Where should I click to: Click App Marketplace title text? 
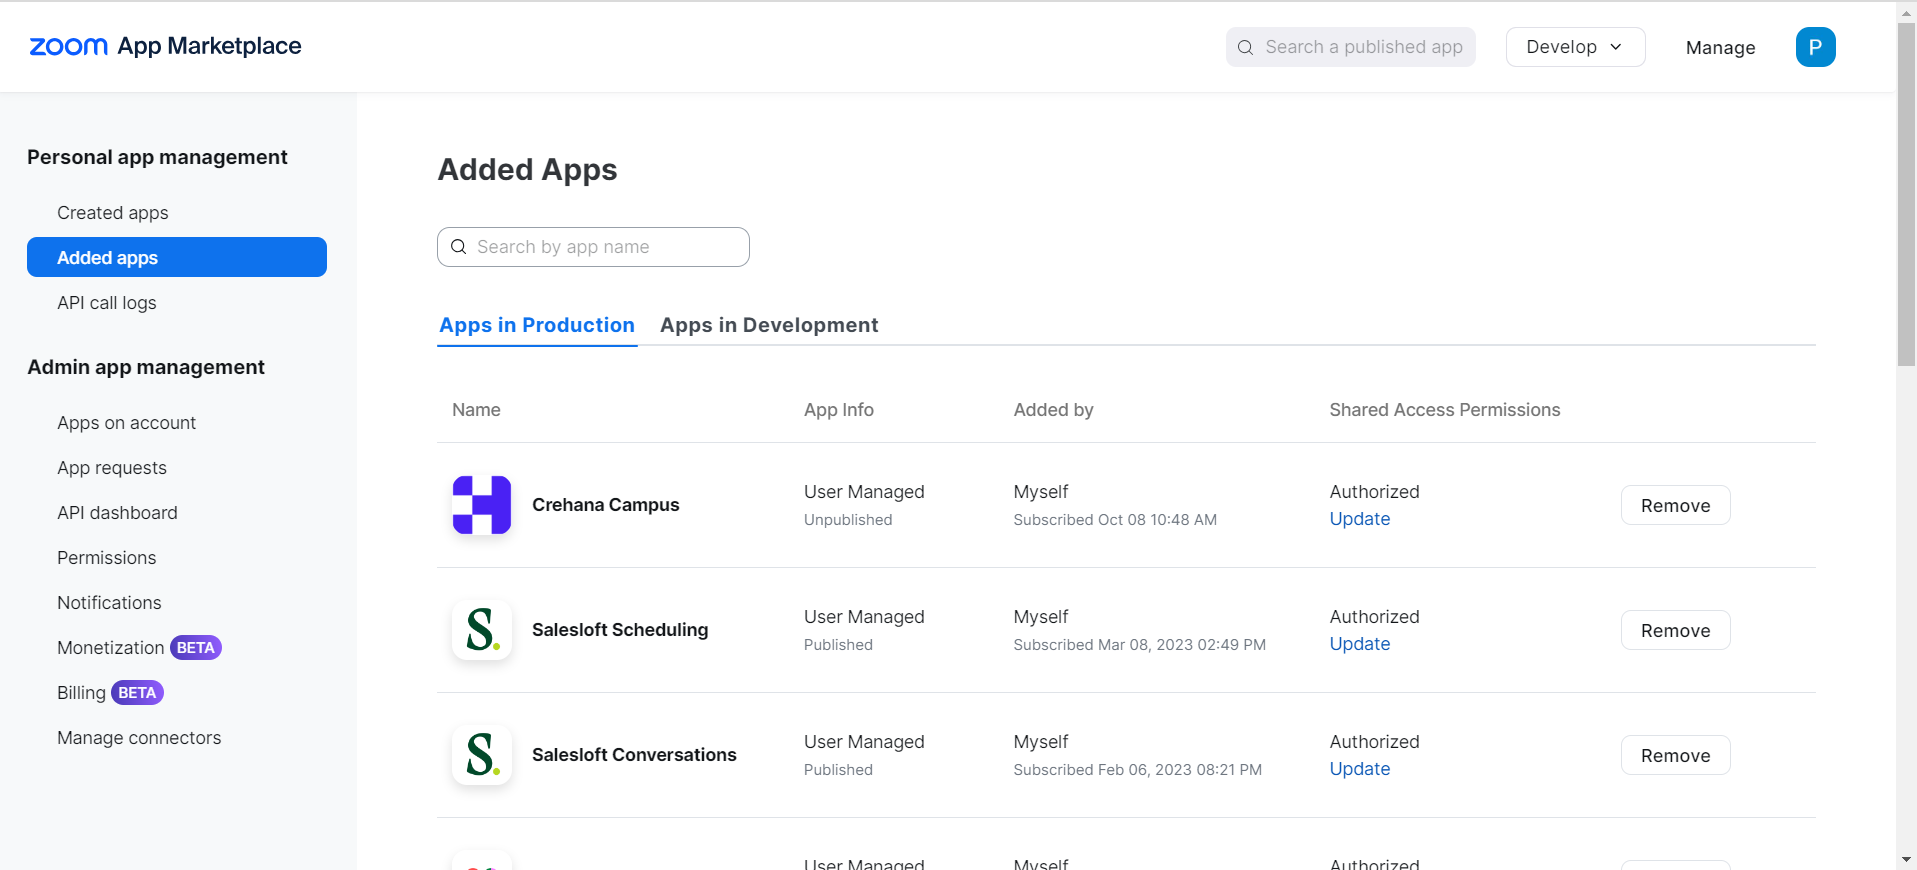click(209, 46)
